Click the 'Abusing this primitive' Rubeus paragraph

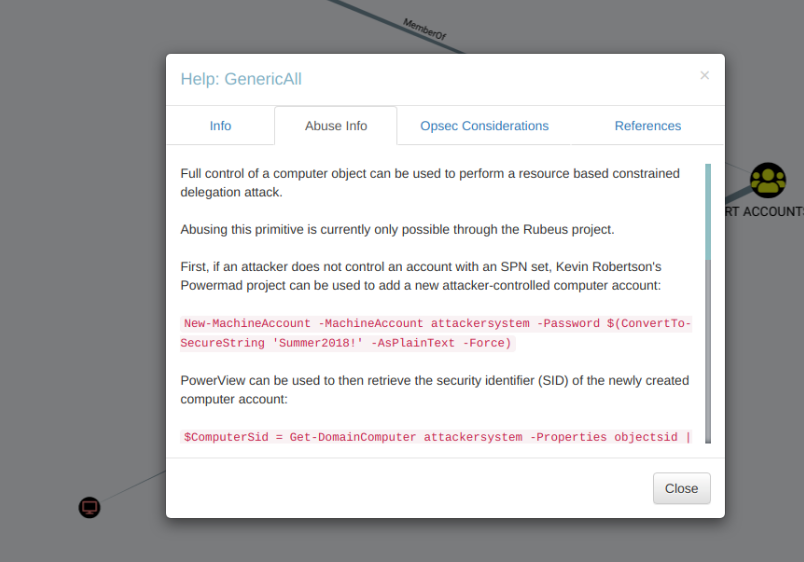pyautogui.click(x=397, y=229)
